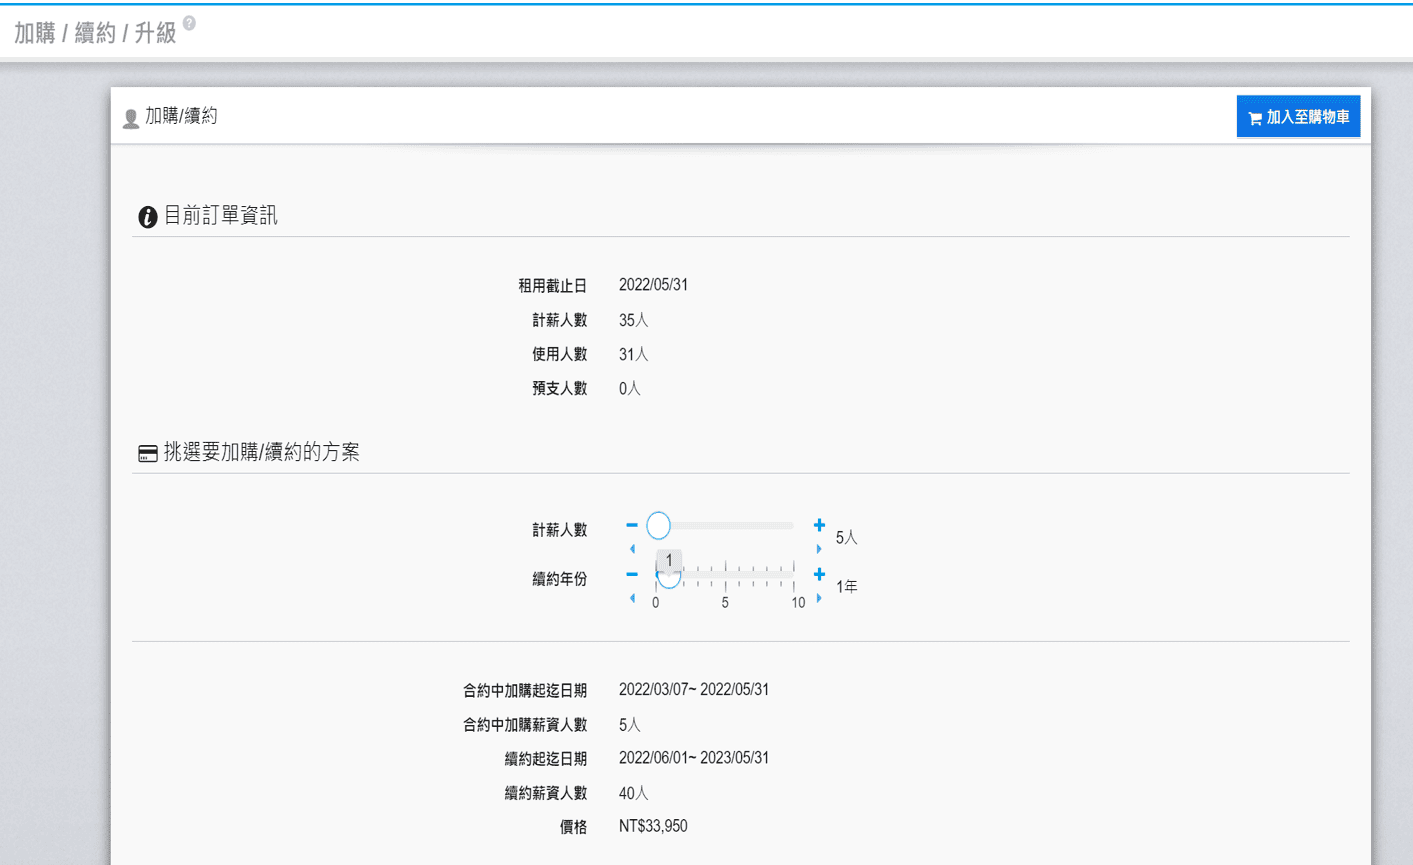This screenshot has height=865, width=1413.
Task: Click the 續約起迄日期 date range text
Action: coord(693,758)
